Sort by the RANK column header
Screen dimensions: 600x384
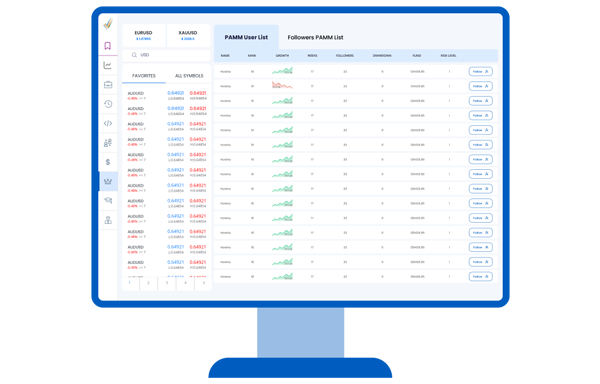252,56
